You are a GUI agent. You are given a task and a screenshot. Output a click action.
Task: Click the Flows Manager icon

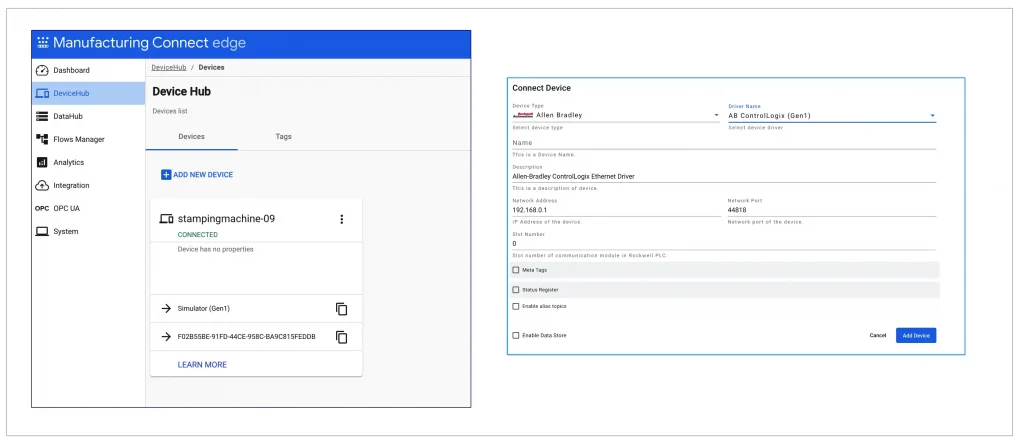coord(42,139)
